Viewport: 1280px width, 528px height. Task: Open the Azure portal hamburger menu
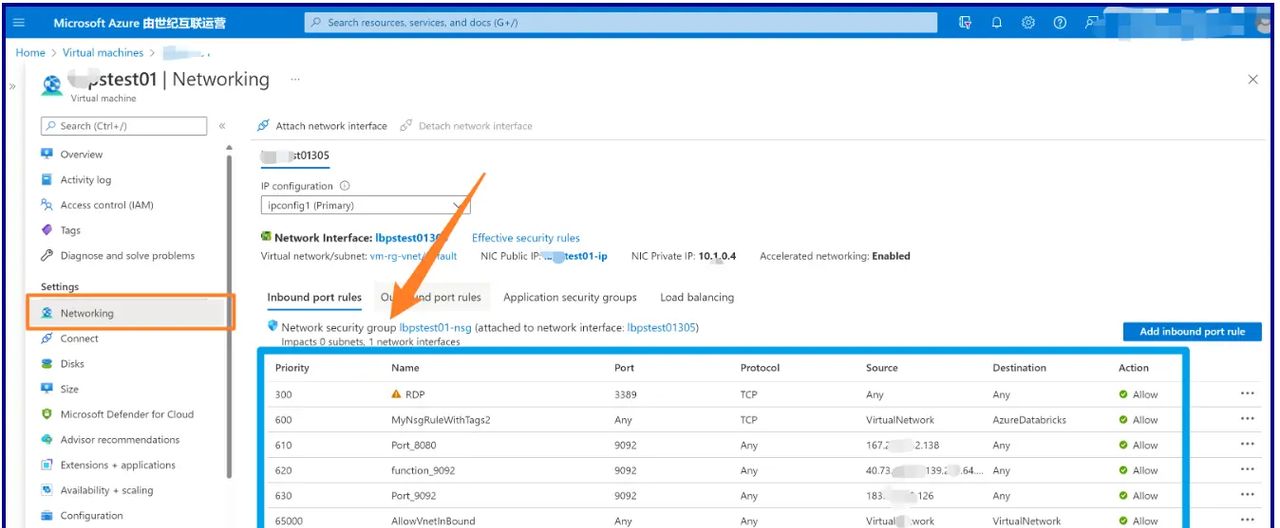pyautogui.click(x=19, y=23)
